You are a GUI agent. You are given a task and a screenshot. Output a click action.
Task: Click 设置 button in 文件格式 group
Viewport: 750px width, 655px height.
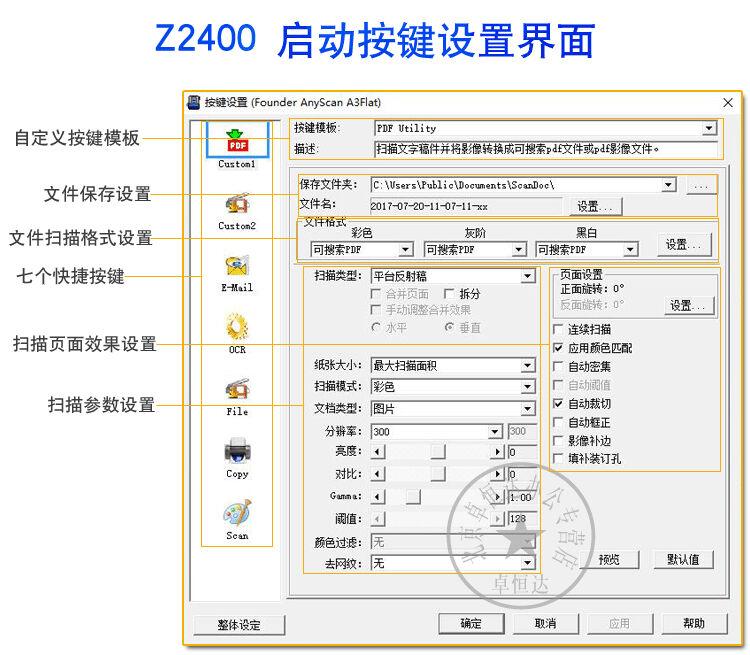click(x=684, y=244)
